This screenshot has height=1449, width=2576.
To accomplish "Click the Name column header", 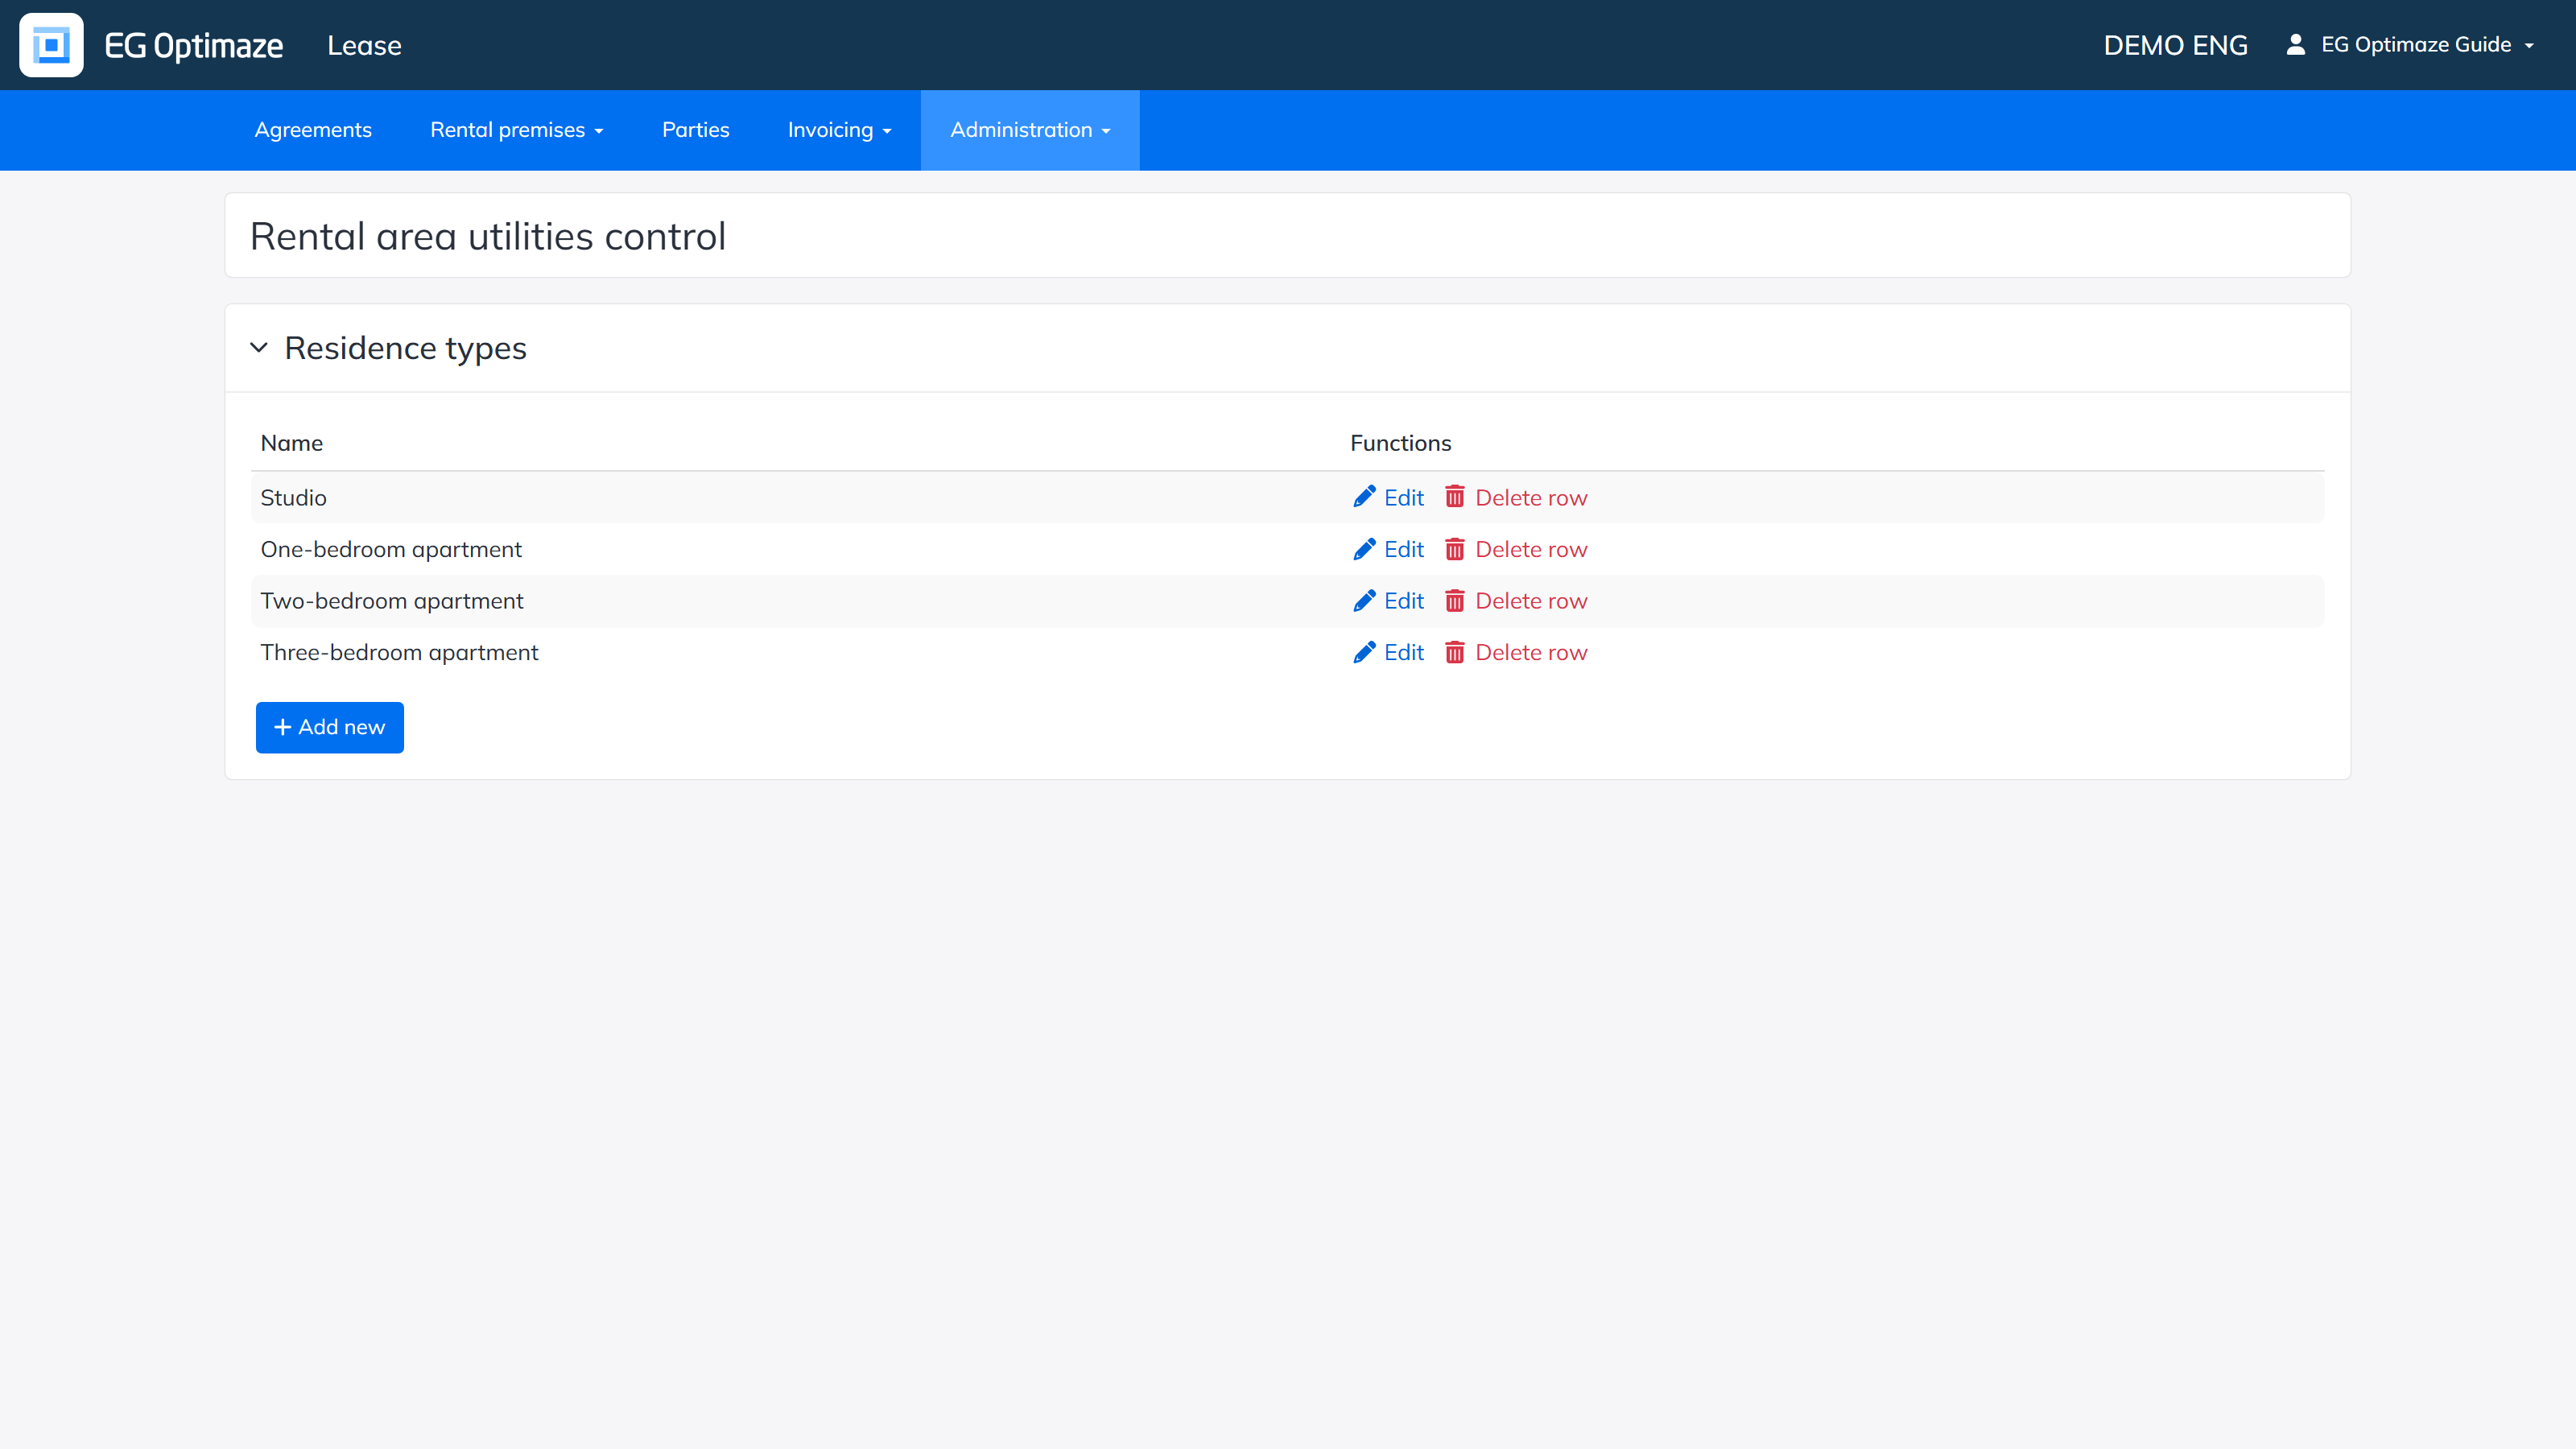I will (291, 443).
